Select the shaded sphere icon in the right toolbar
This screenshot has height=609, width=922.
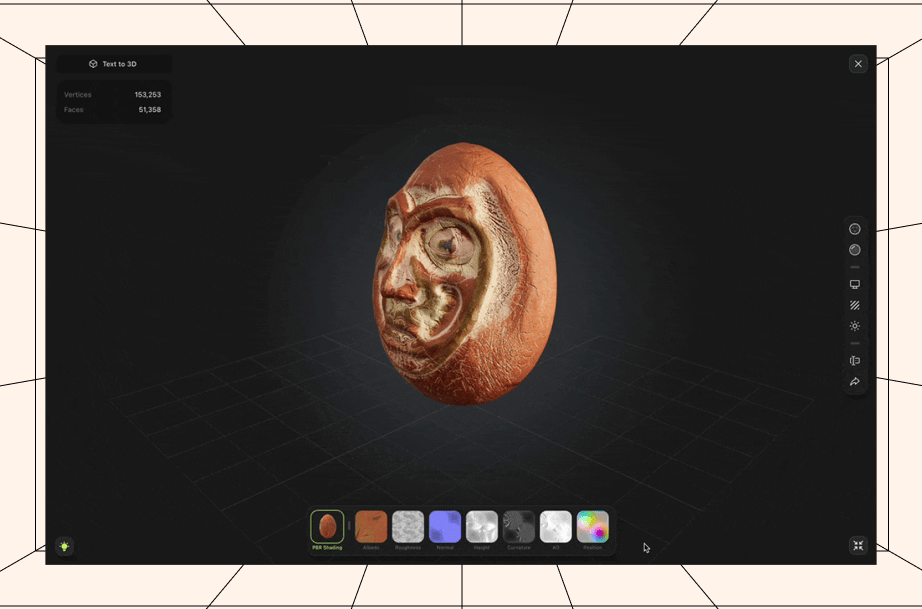(x=855, y=250)
